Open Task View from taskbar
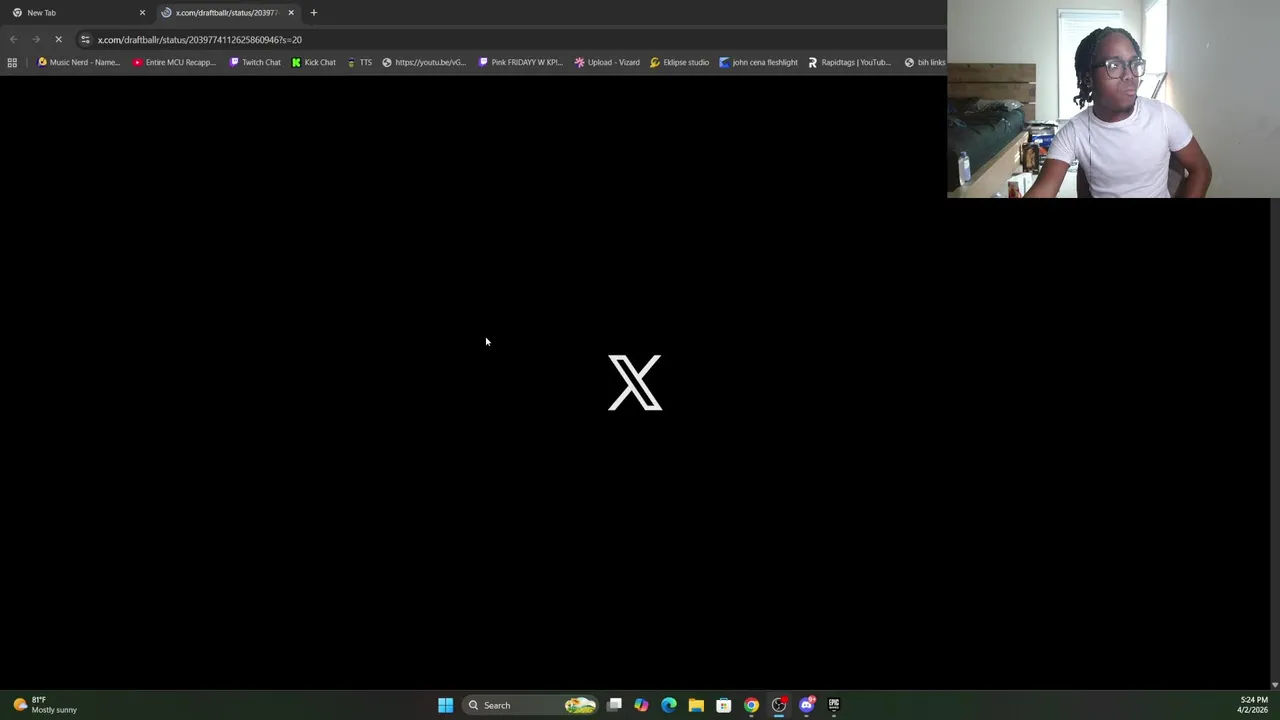The width and height of the screenshot is (1280, 720). [x=614, y=705]
